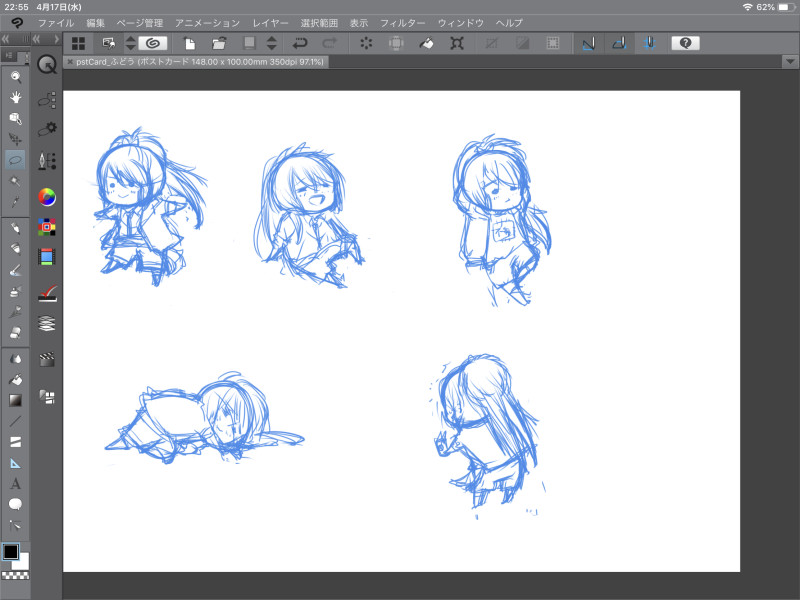Open the Sub Tool palette

click(x=47, y=101)
